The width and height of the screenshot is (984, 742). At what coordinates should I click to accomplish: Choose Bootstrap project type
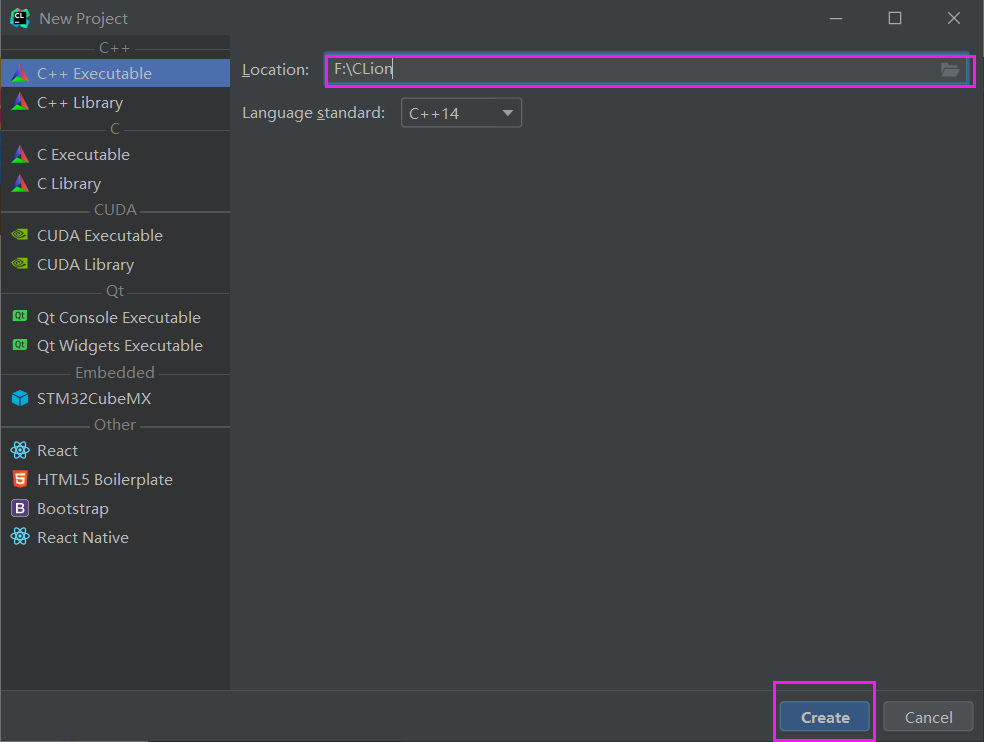[x=115, y=508]
